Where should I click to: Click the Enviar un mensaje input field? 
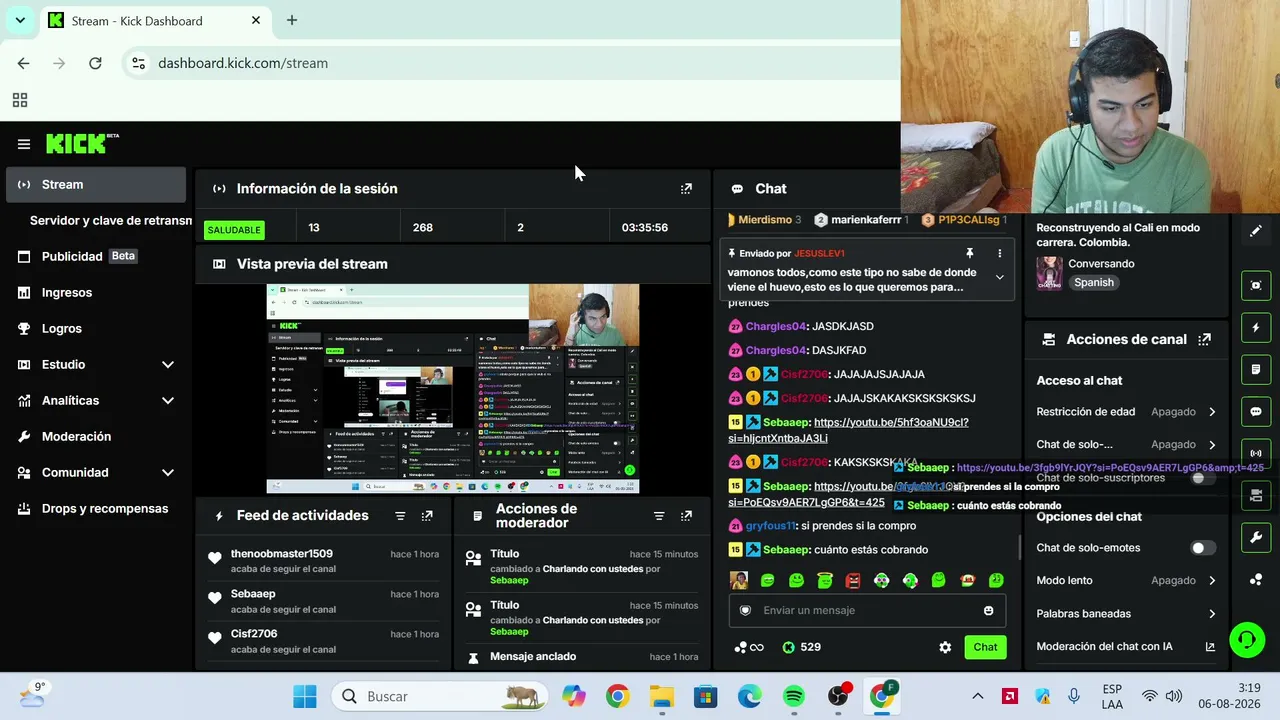pos(866,611)
